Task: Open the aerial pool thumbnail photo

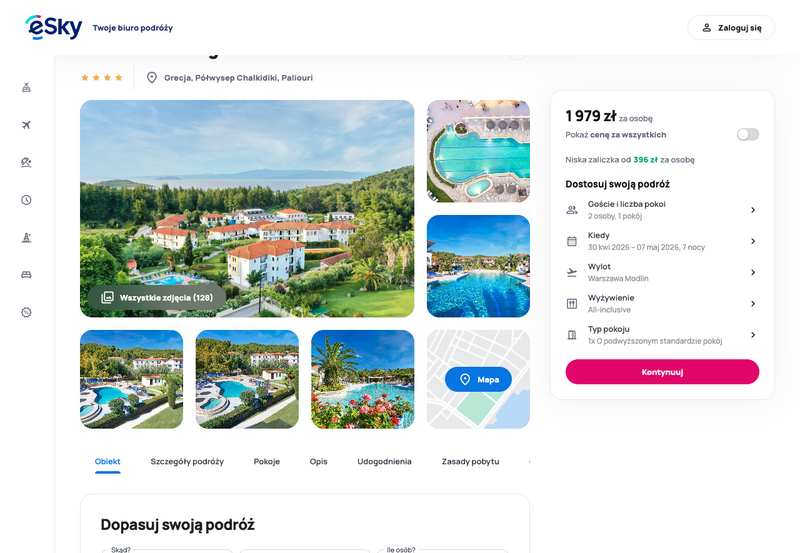Action: 478,151
